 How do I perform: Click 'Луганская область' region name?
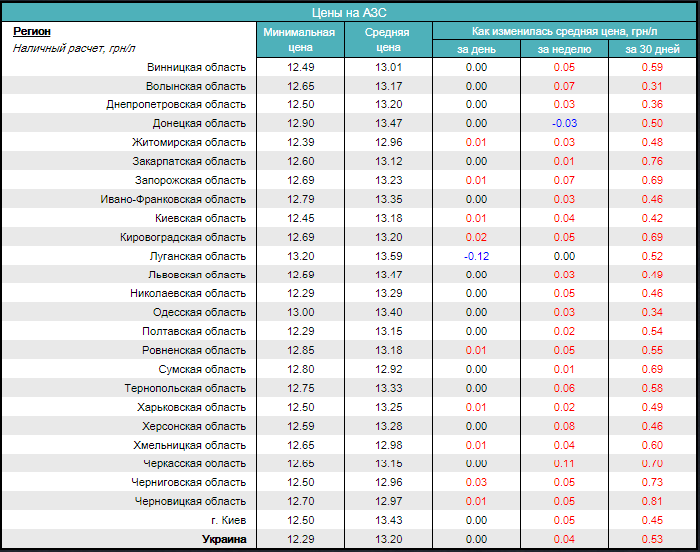click(x=197, y=256)
